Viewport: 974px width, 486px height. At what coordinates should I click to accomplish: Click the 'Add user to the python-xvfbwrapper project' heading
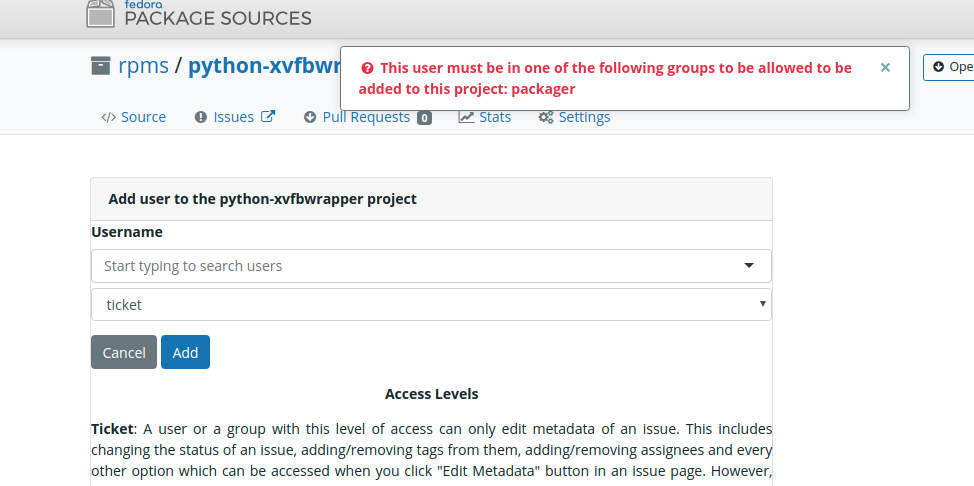262,199
